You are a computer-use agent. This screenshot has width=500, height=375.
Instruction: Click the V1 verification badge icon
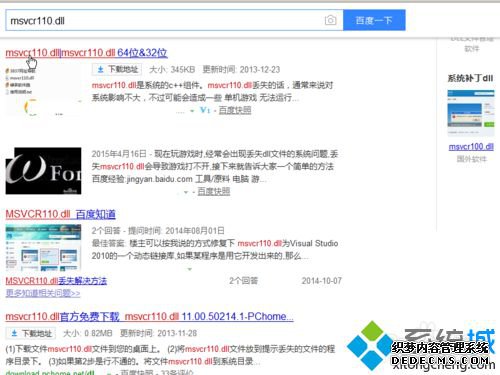pos(205,110)
